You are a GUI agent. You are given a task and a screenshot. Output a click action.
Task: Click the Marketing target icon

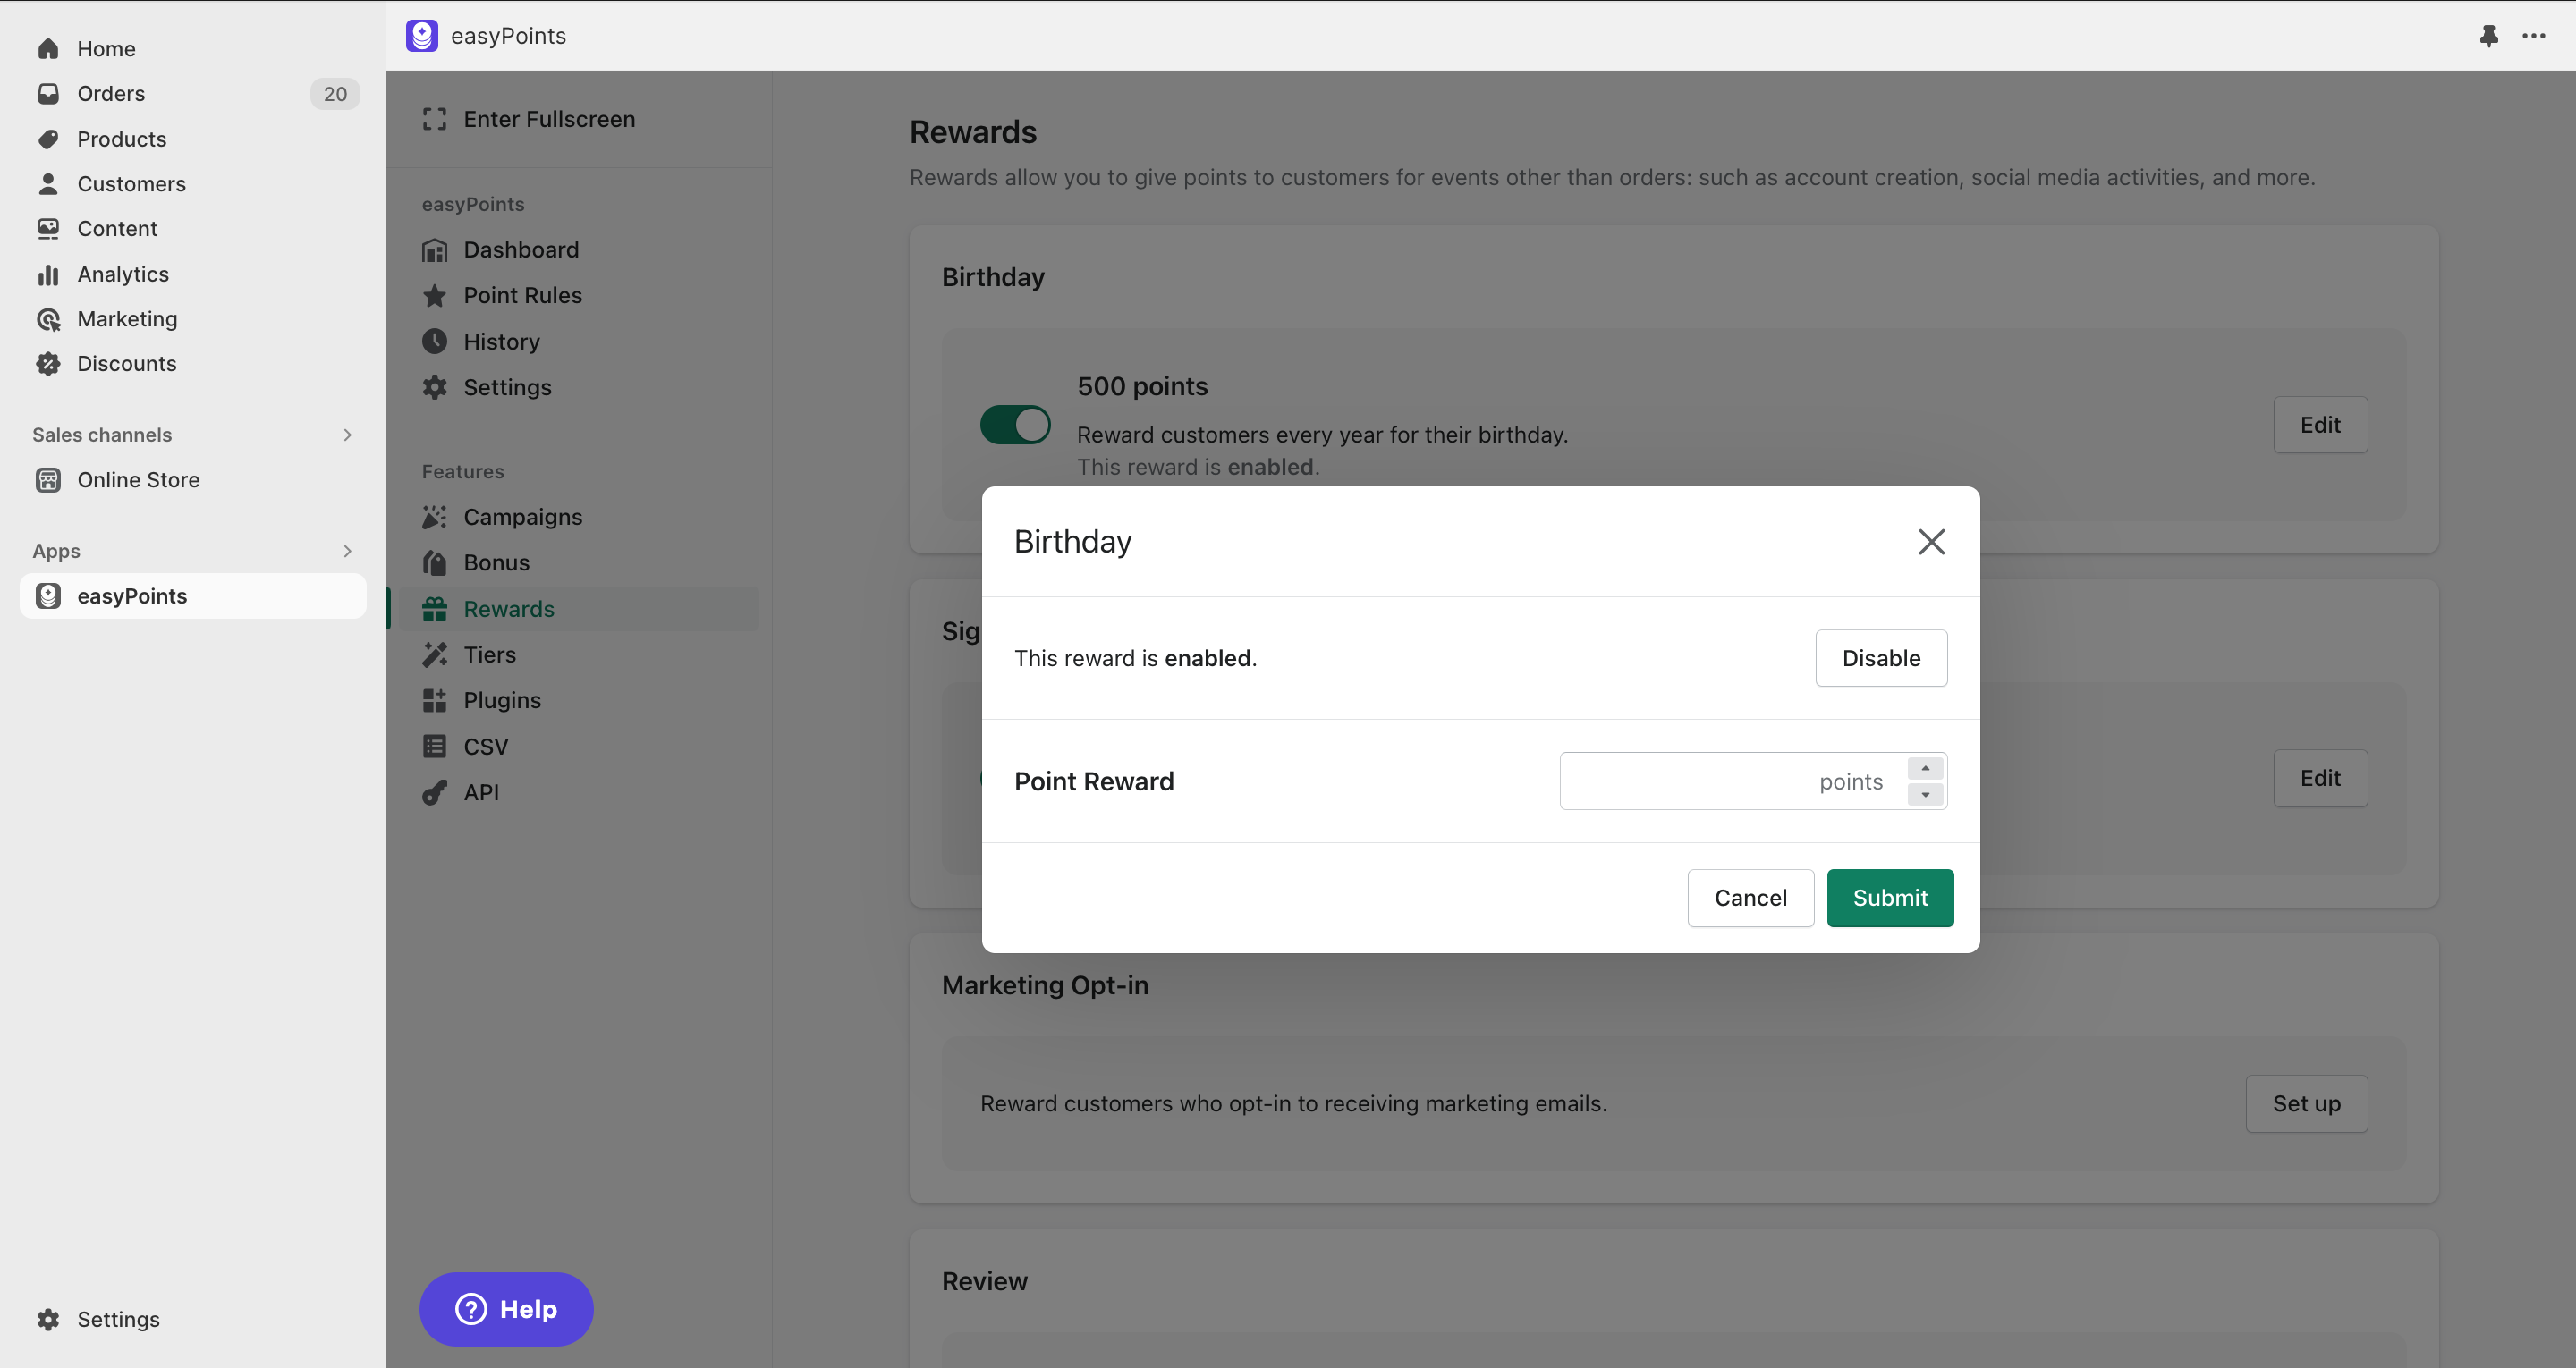coord(48,319)
